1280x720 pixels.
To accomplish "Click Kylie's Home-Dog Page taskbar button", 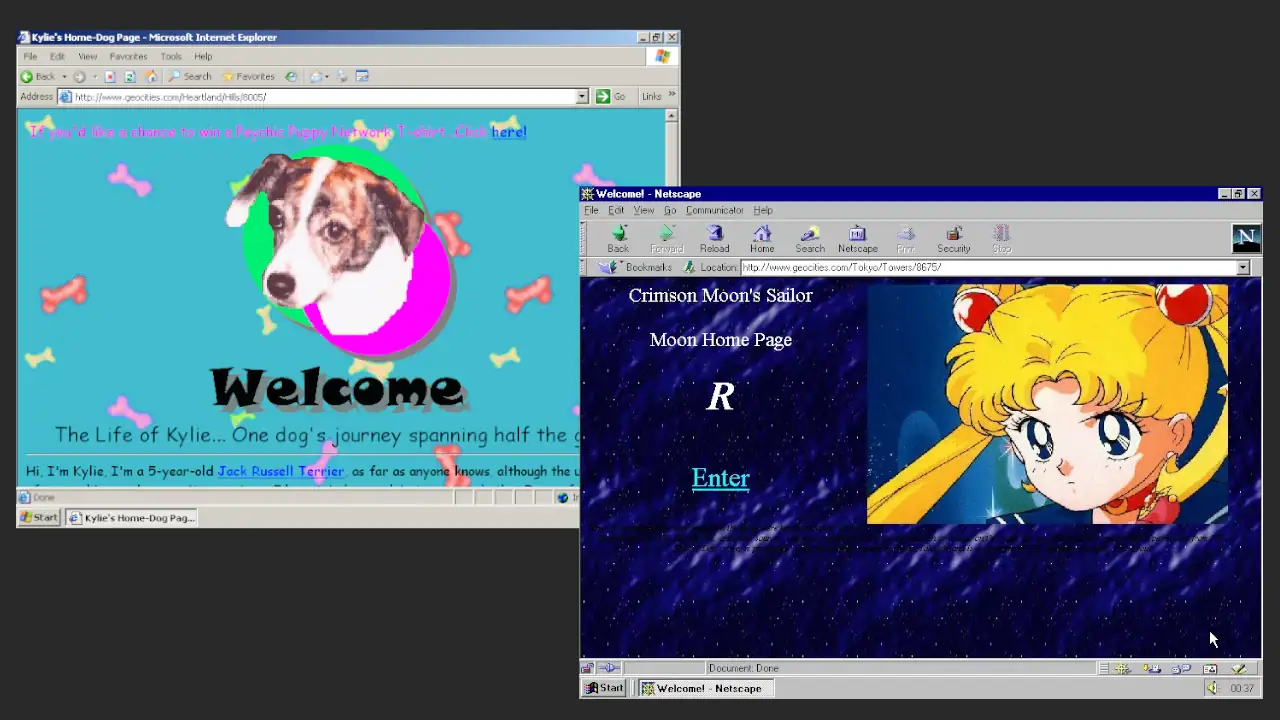I will (131, 517).
